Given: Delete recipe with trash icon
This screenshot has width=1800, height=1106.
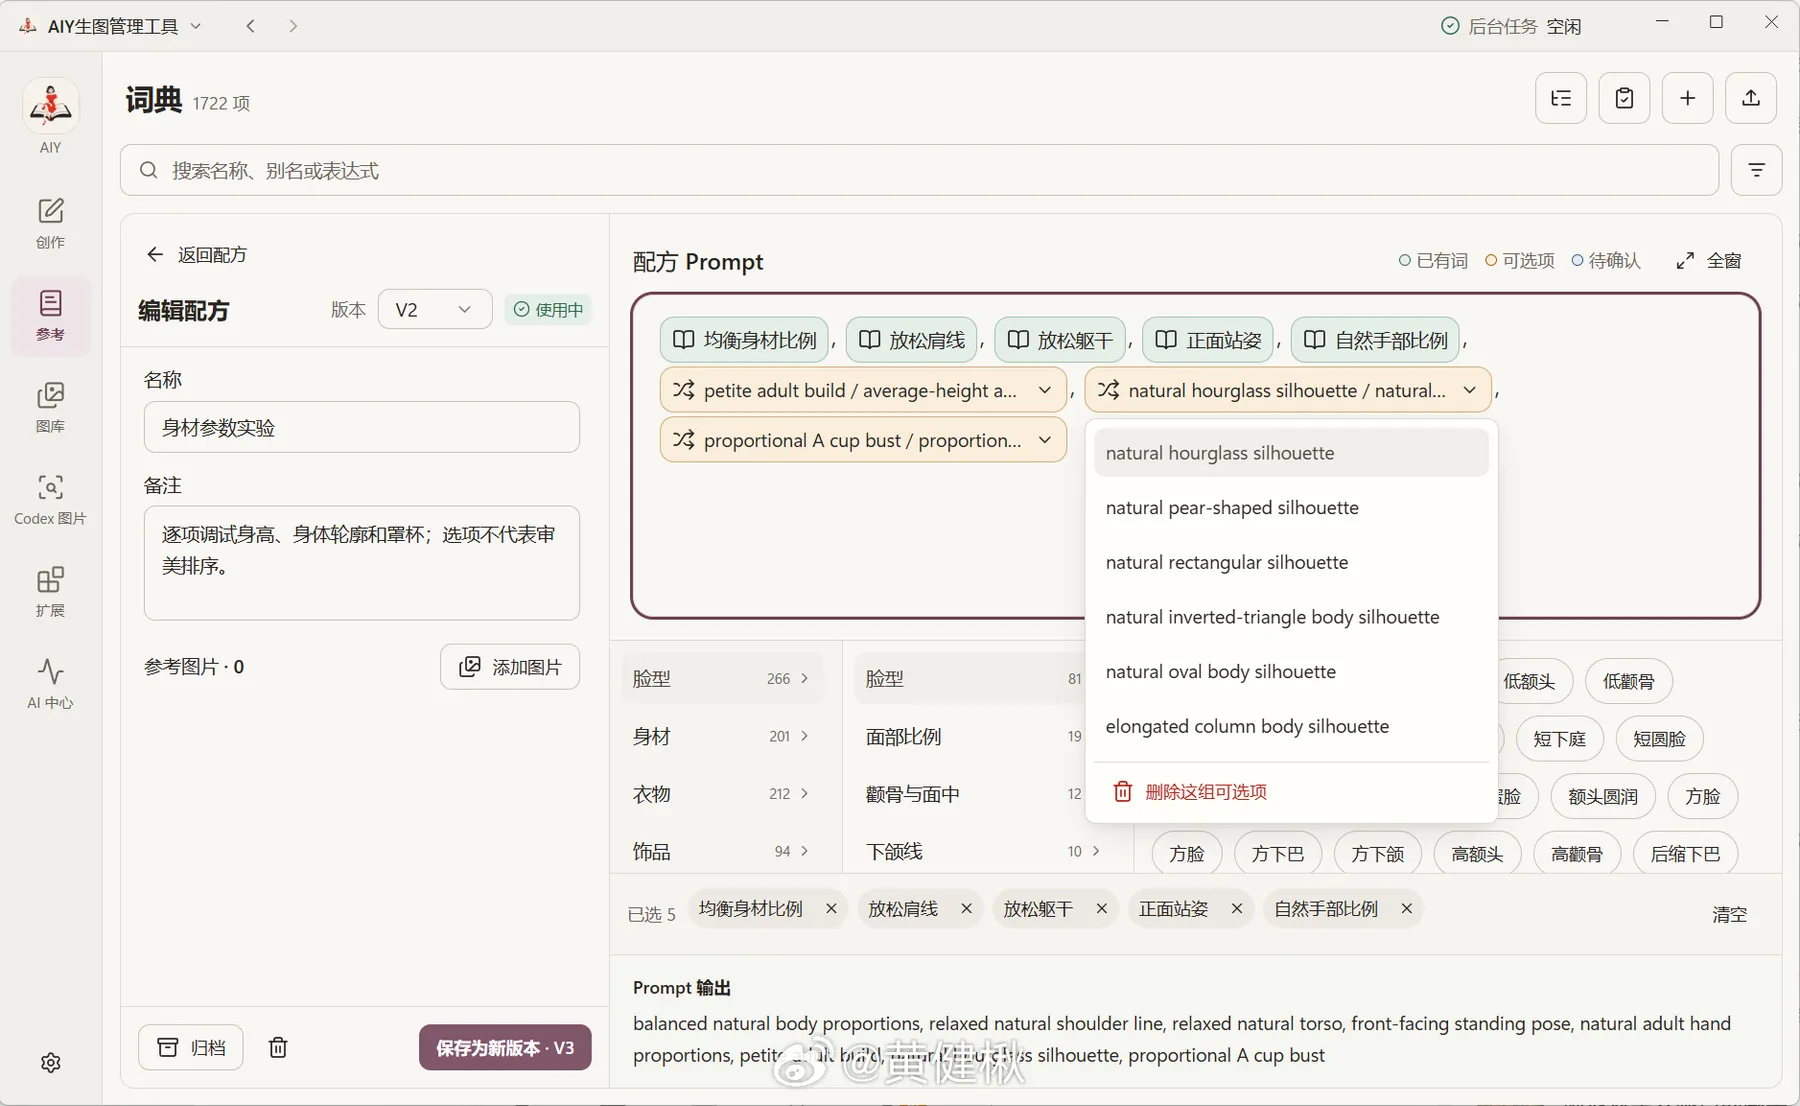Looking at the screenshot, I should click(278, 1047).
